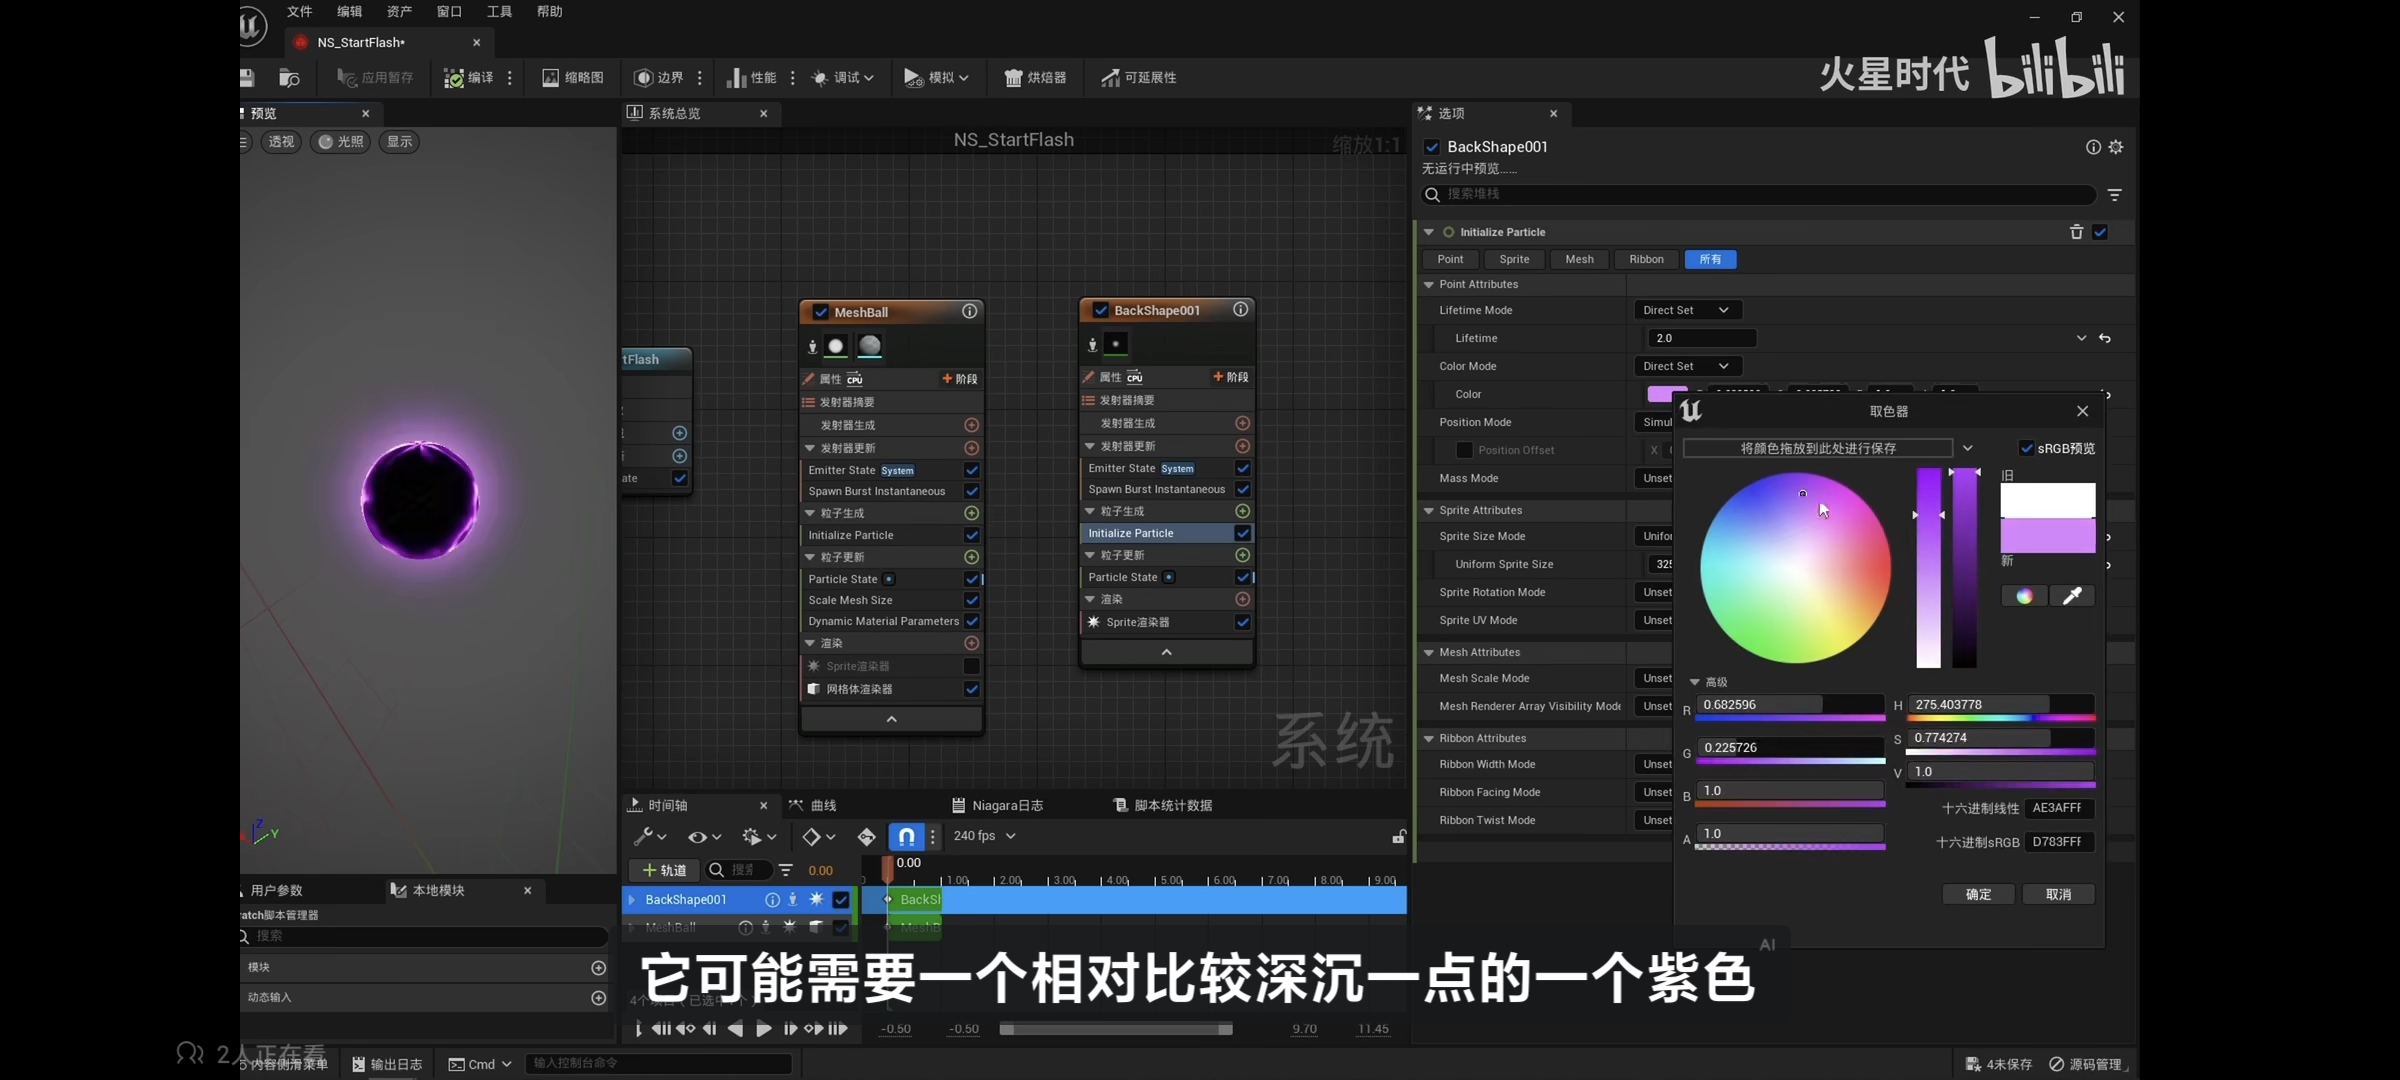Click the Add Track (轨道) button
The height and width of the screenshot is (1080, 2400).
click(664, 870)
